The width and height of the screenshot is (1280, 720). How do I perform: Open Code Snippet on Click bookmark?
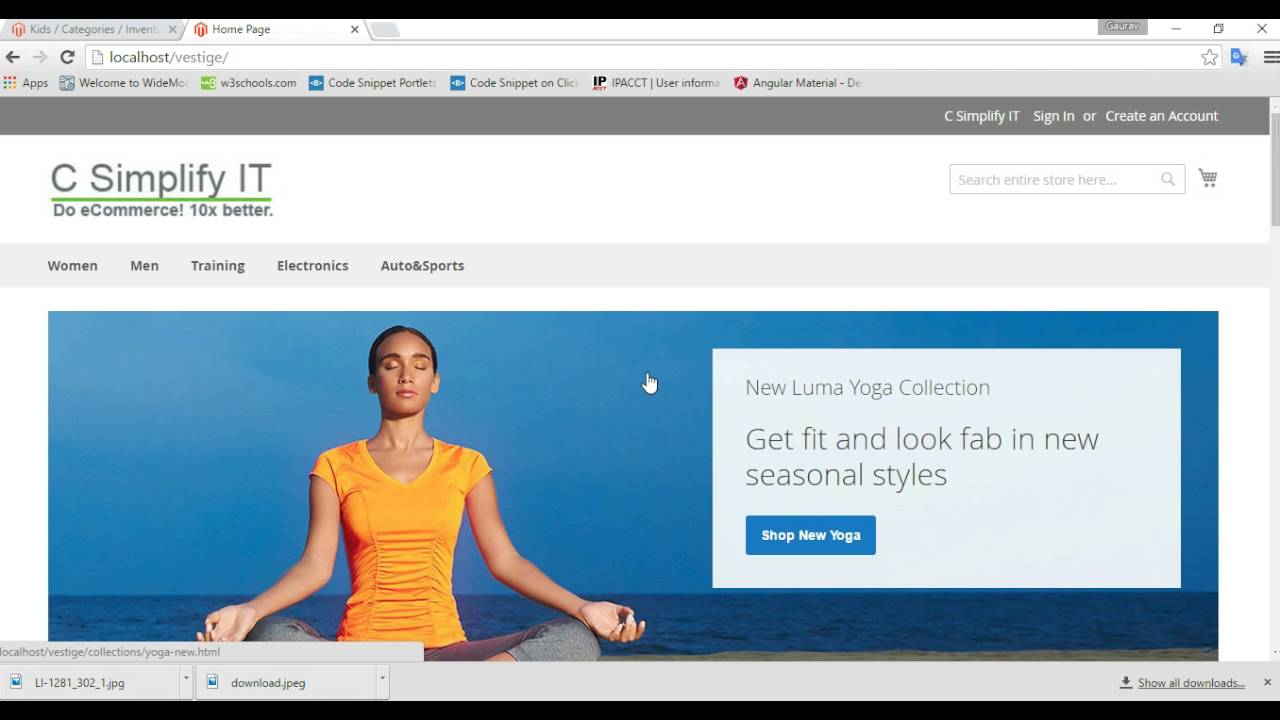tap(515, 83)
